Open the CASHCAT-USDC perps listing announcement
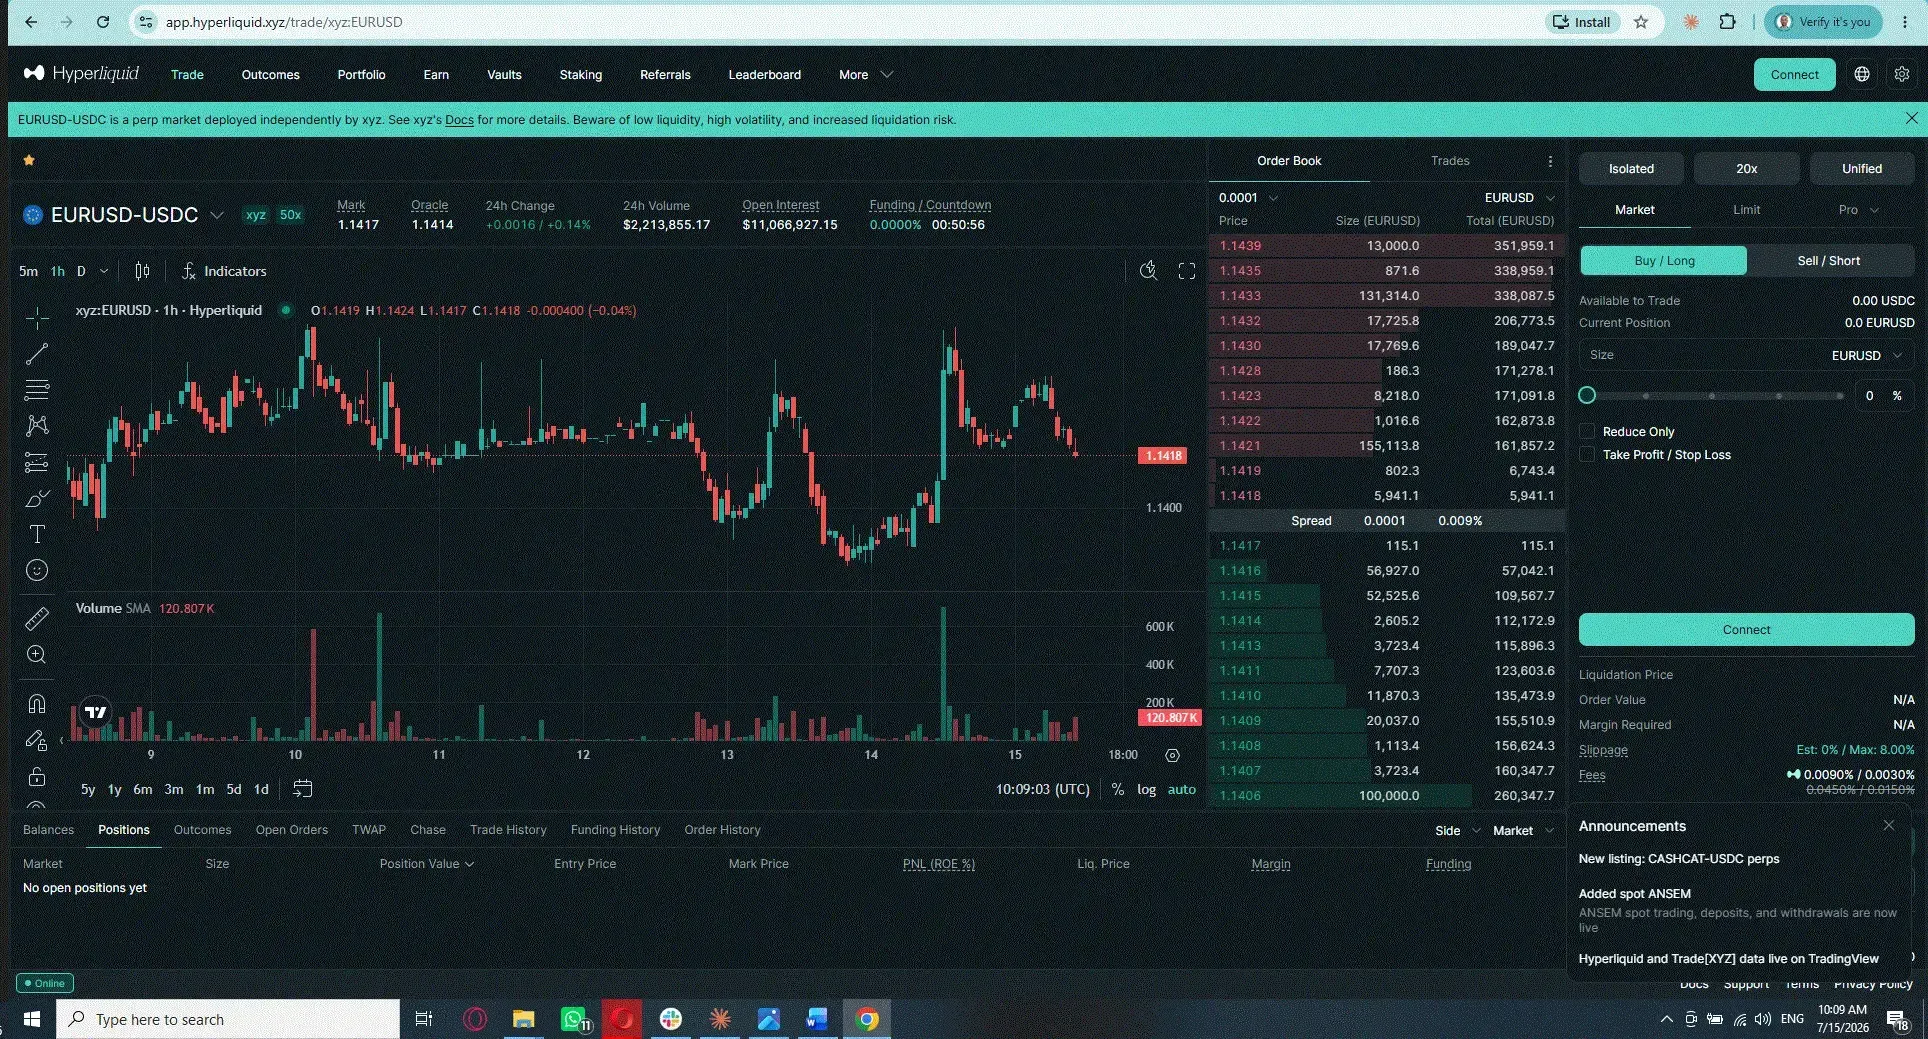The width and height of the screenshot is (1928, 1039). (1678, 859)
